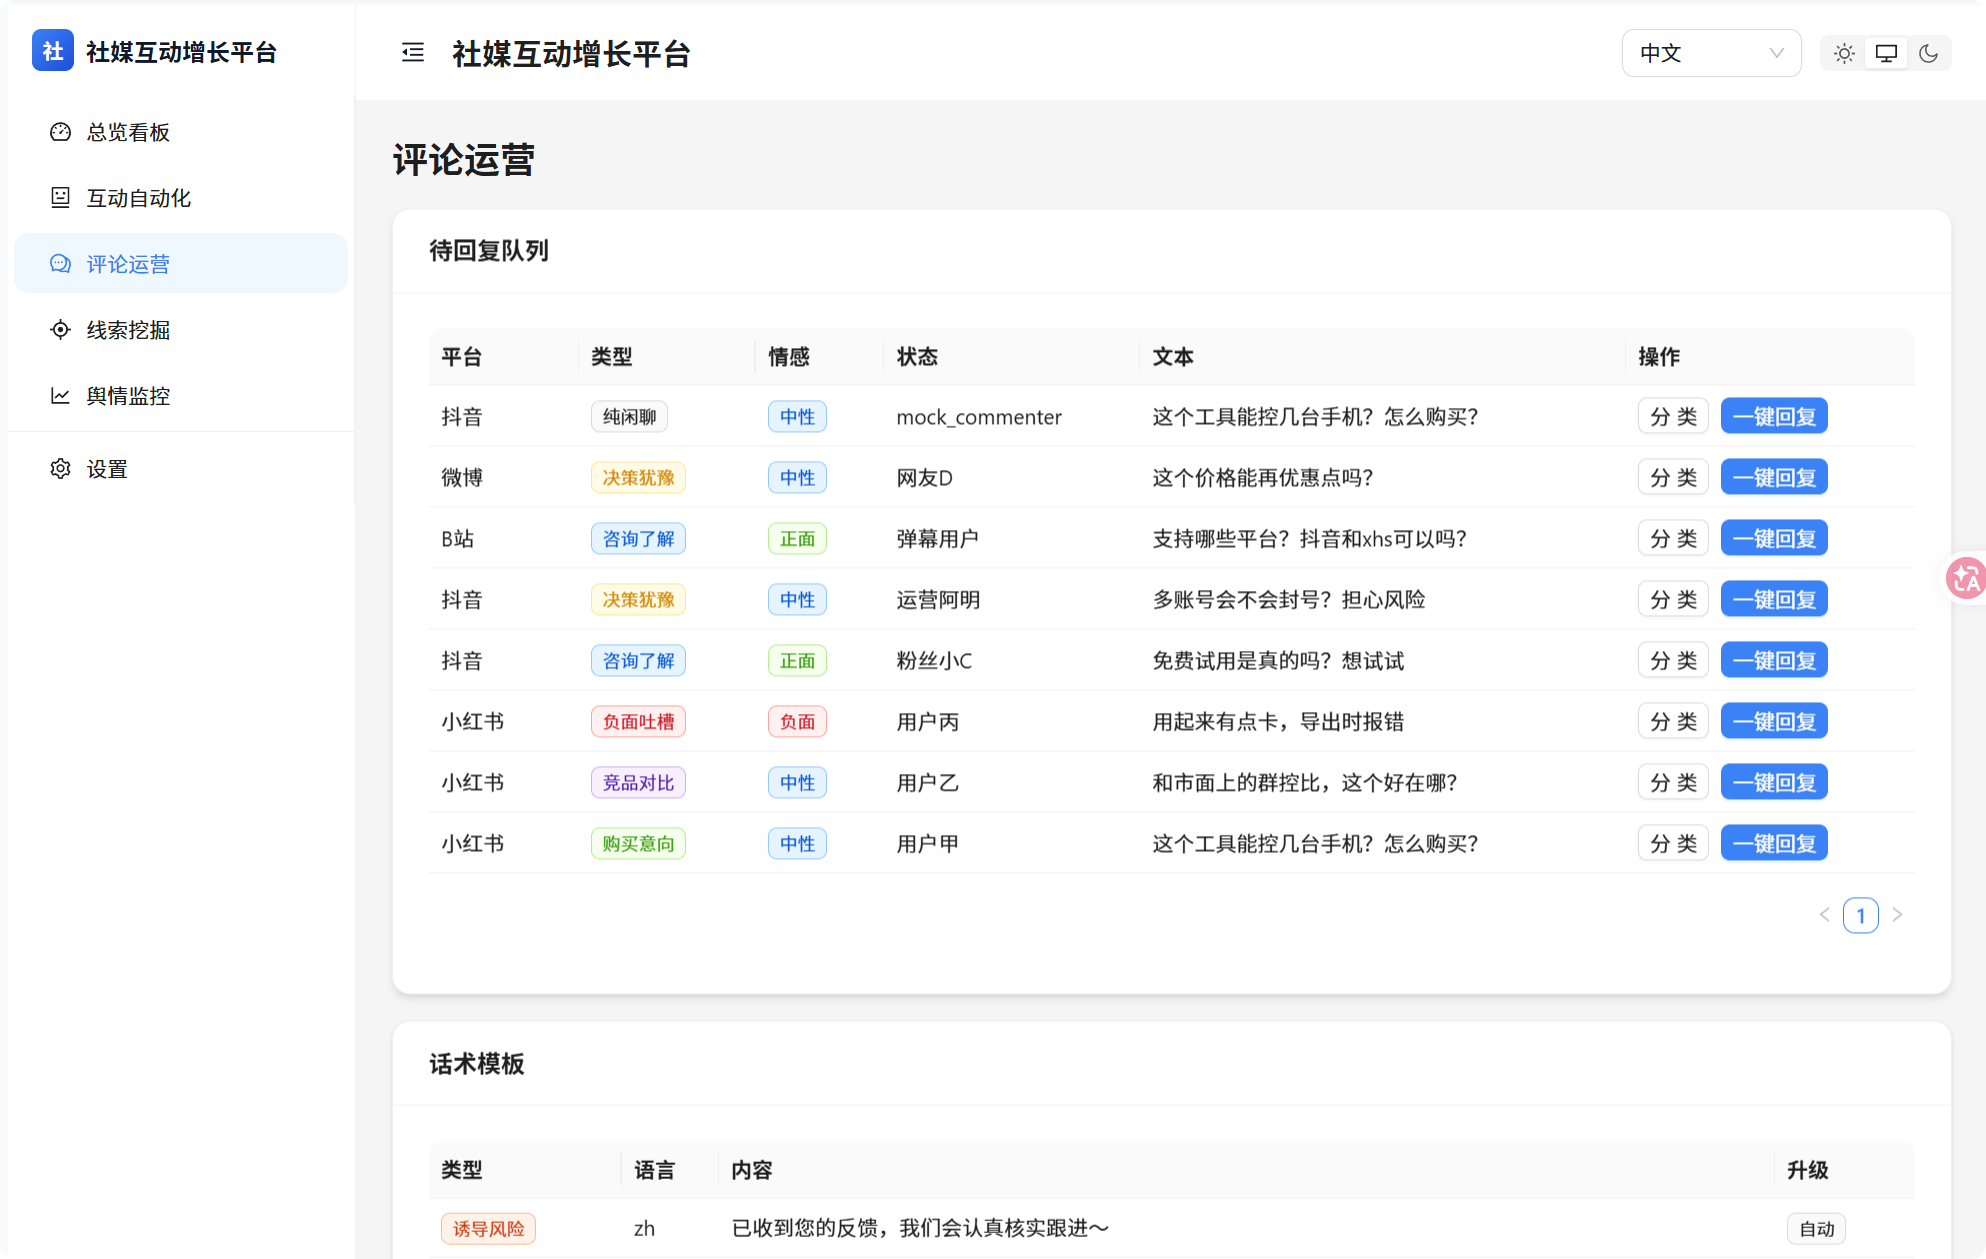The width and height of the screenshot is (1986, 1259).
Task: Click the 互动自动化 robot icon
Action: [60, 198]
